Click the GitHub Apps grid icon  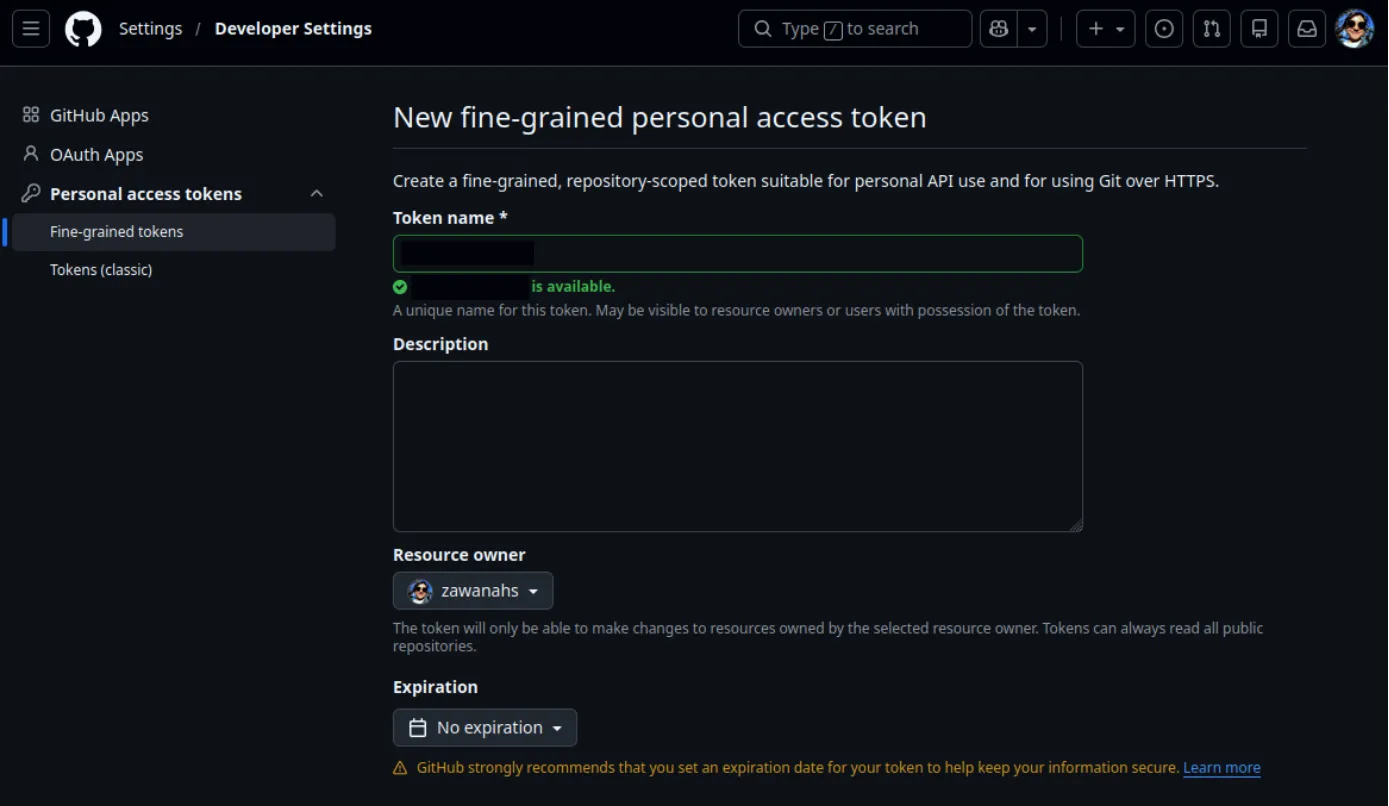(x=31, y=115)
